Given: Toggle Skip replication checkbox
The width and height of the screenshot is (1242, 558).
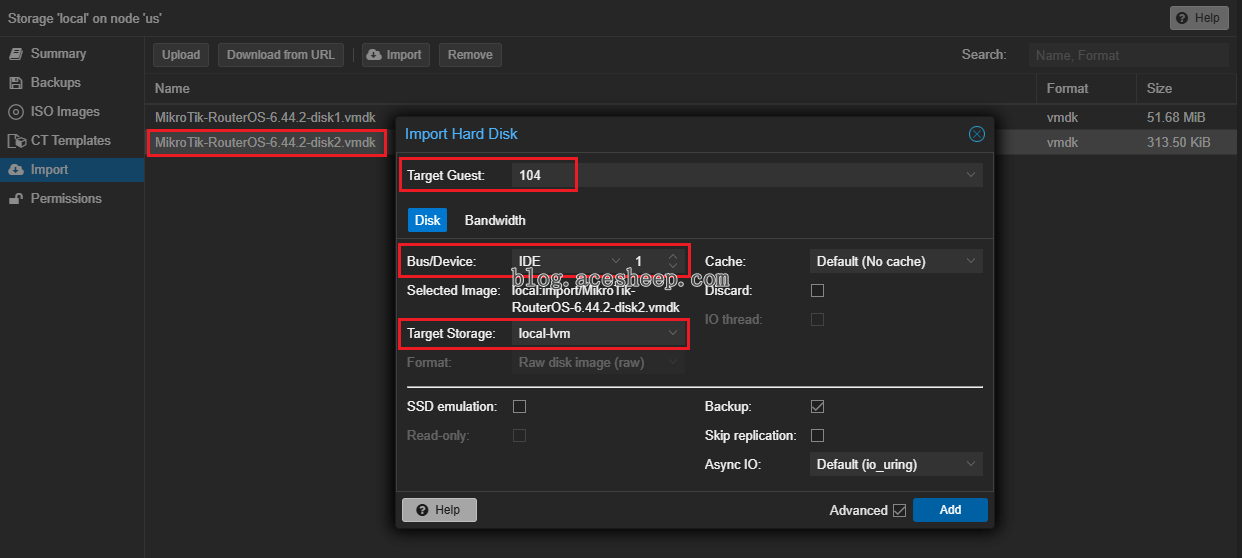Looking at the screenshot, I should point(817,435).
